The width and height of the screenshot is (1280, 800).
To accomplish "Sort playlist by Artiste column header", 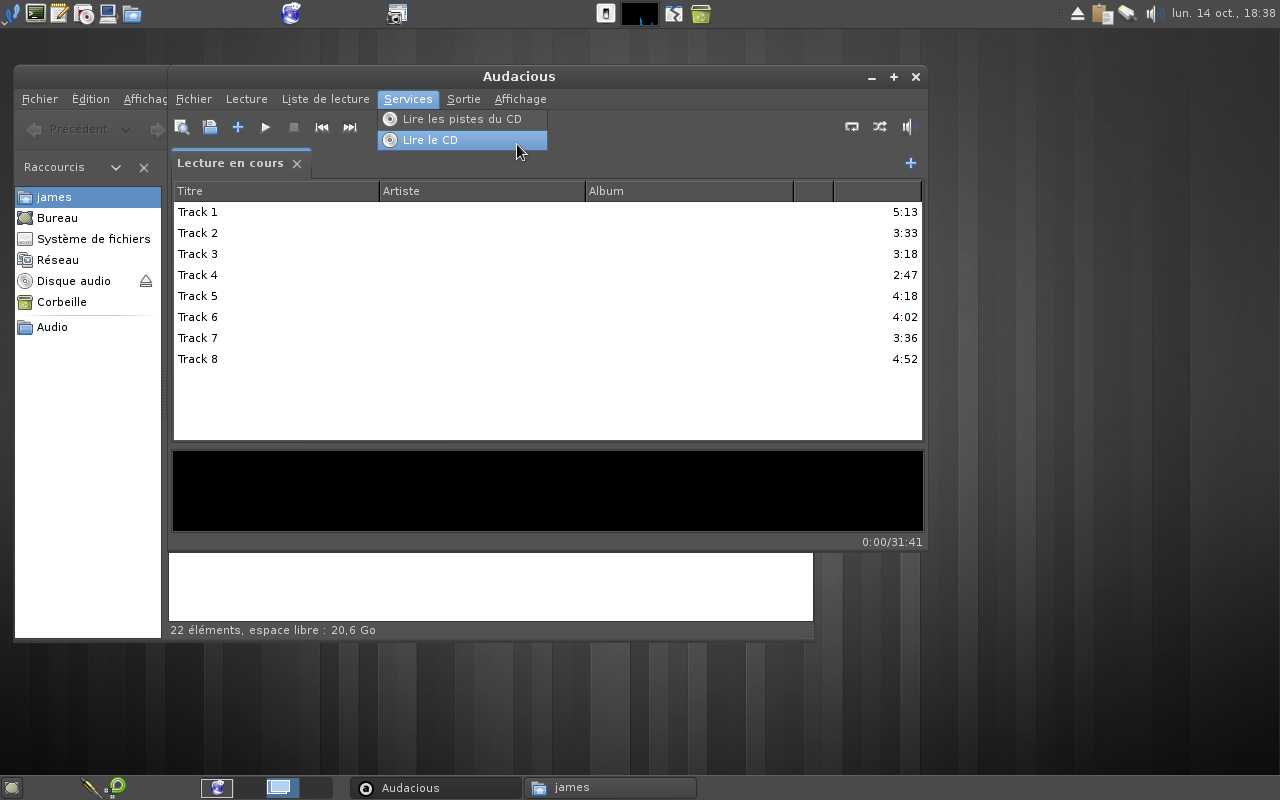I will click(x=482, y=191).
